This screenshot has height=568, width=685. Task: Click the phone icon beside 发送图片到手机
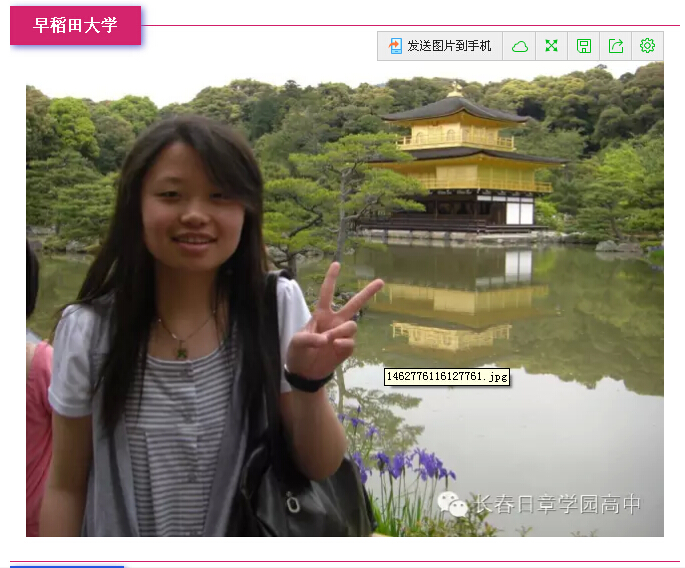tap(395, 46)
